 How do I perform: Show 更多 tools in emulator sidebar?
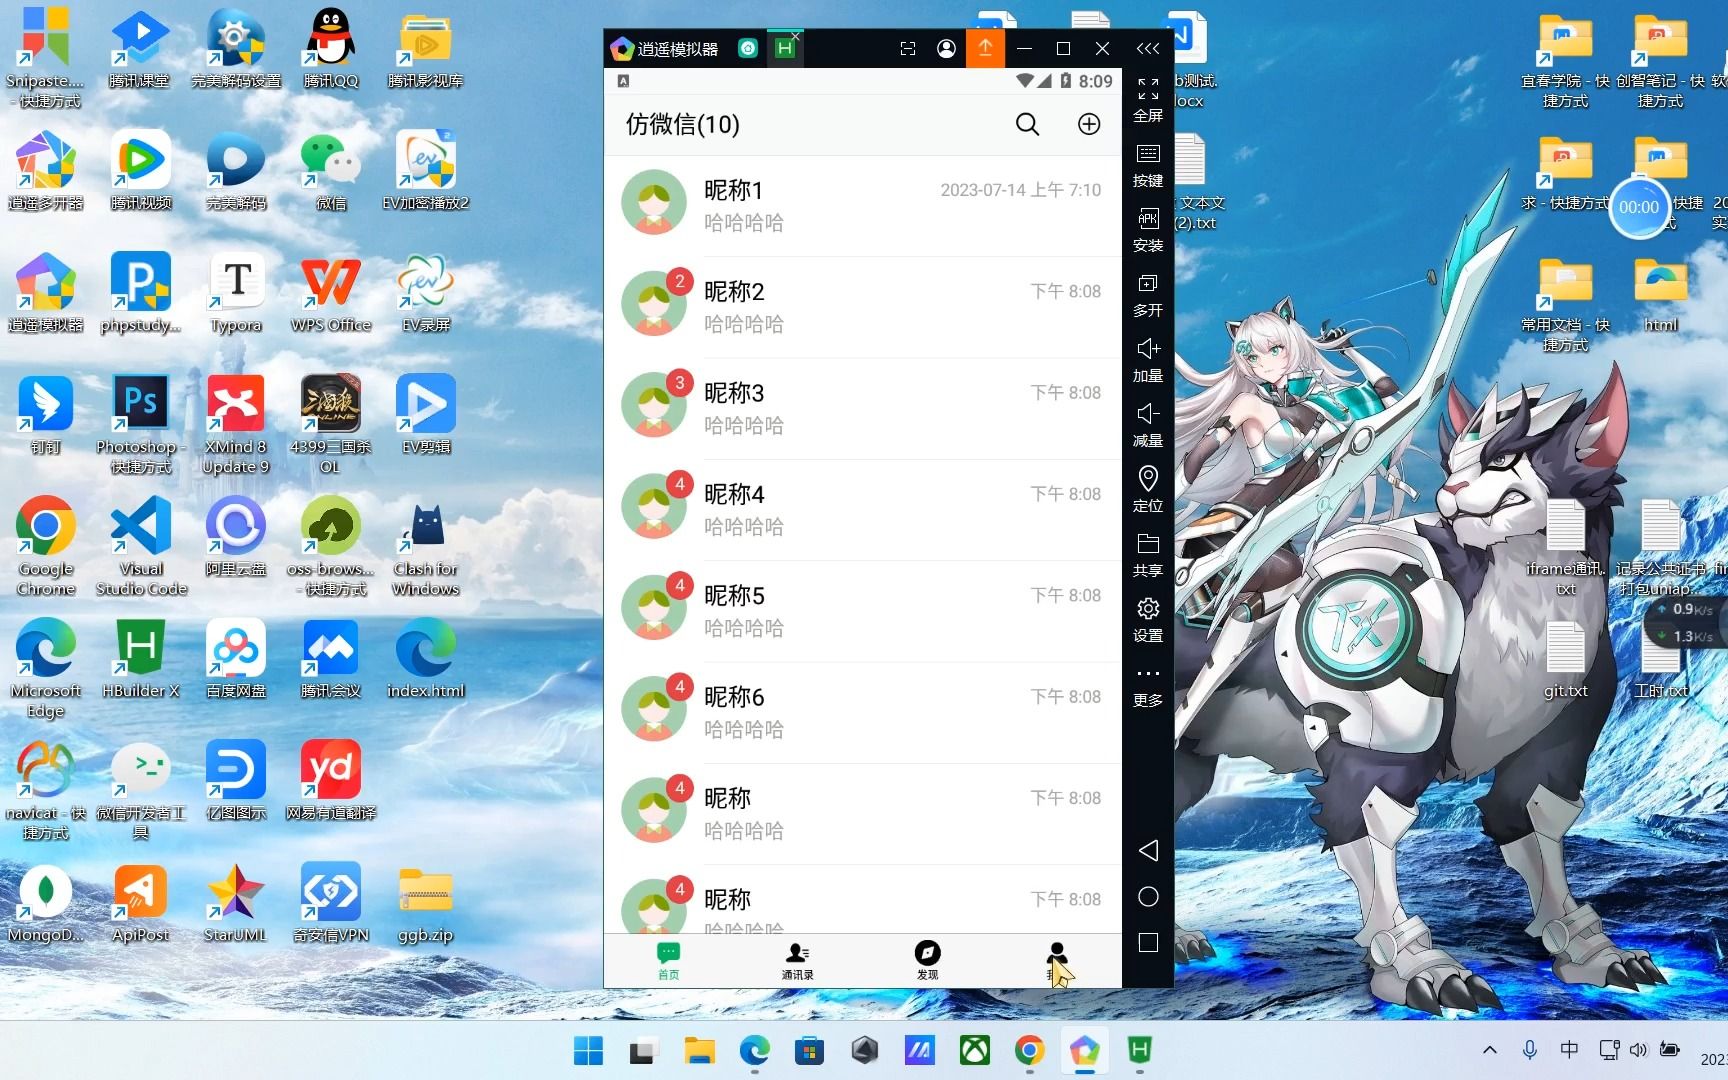tap(1148, 686)
